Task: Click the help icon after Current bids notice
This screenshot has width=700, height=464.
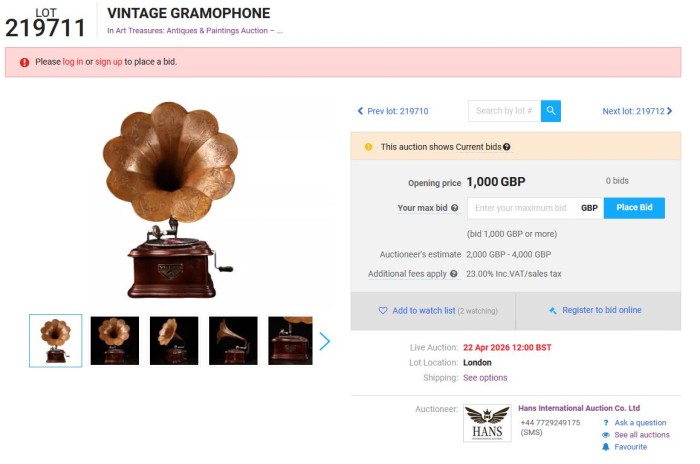Action: click(507, 147)
